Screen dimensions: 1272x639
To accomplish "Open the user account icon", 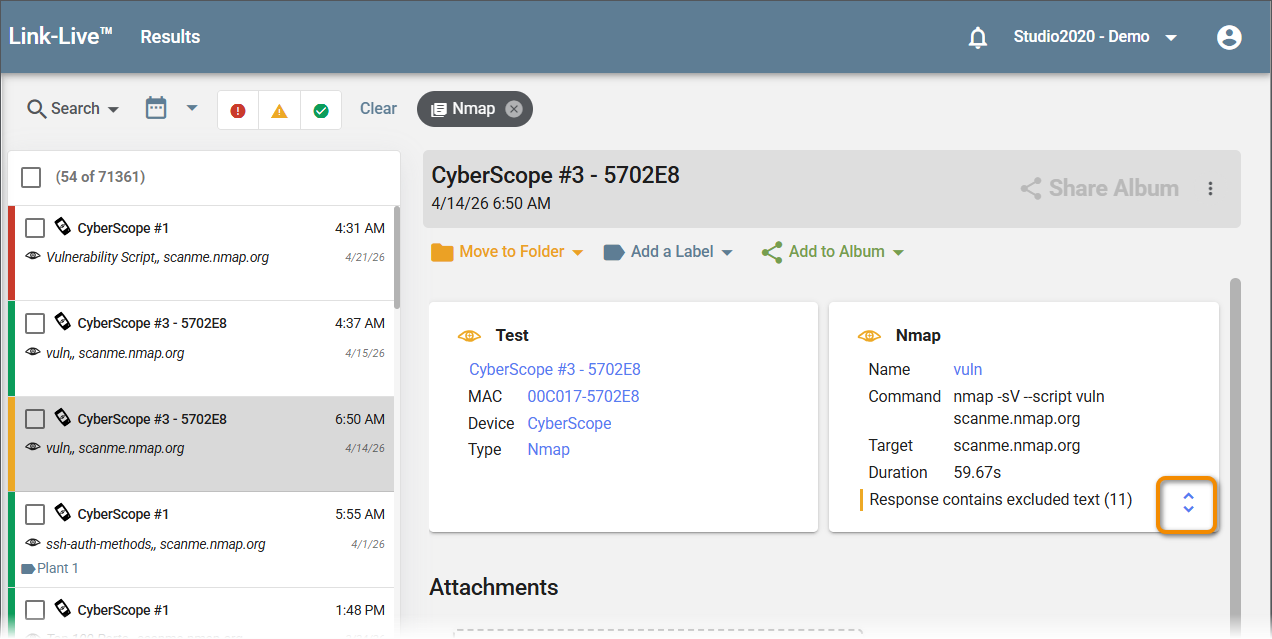I will (x=1229, y=37).
